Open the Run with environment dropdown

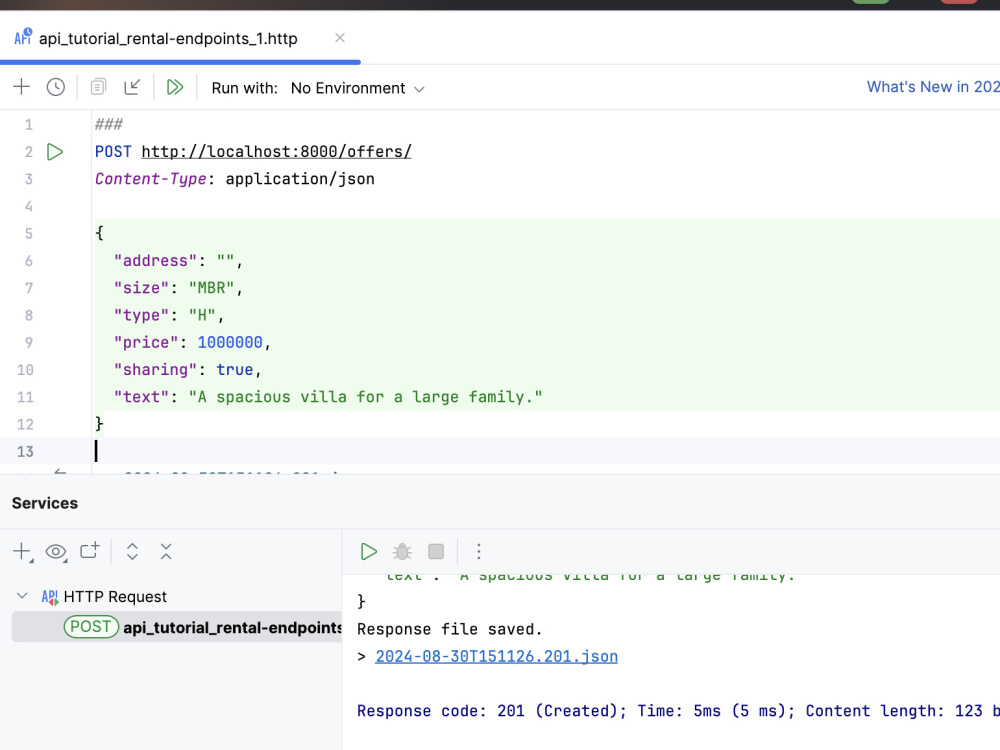coord(357,88)
